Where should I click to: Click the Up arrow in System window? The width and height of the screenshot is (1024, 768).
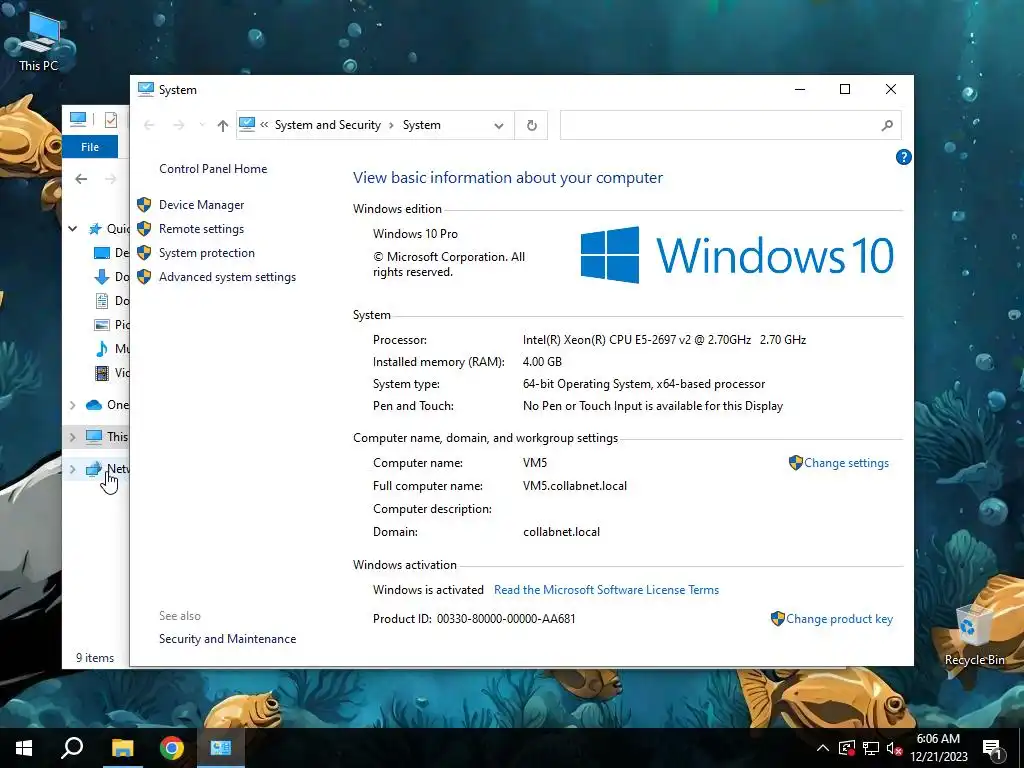click(223, 125)
